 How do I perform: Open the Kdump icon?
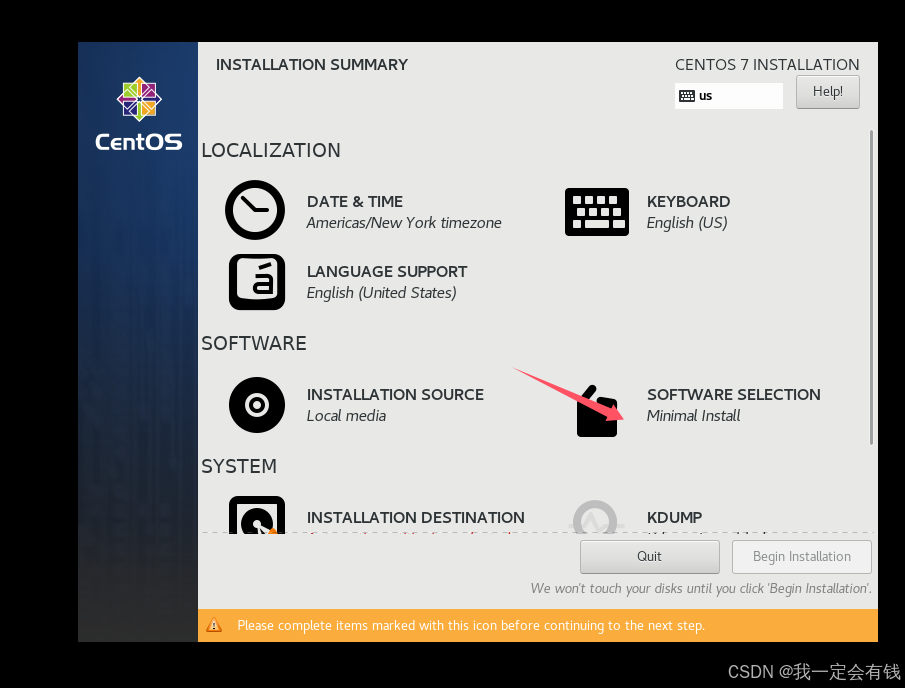[596, 517]
